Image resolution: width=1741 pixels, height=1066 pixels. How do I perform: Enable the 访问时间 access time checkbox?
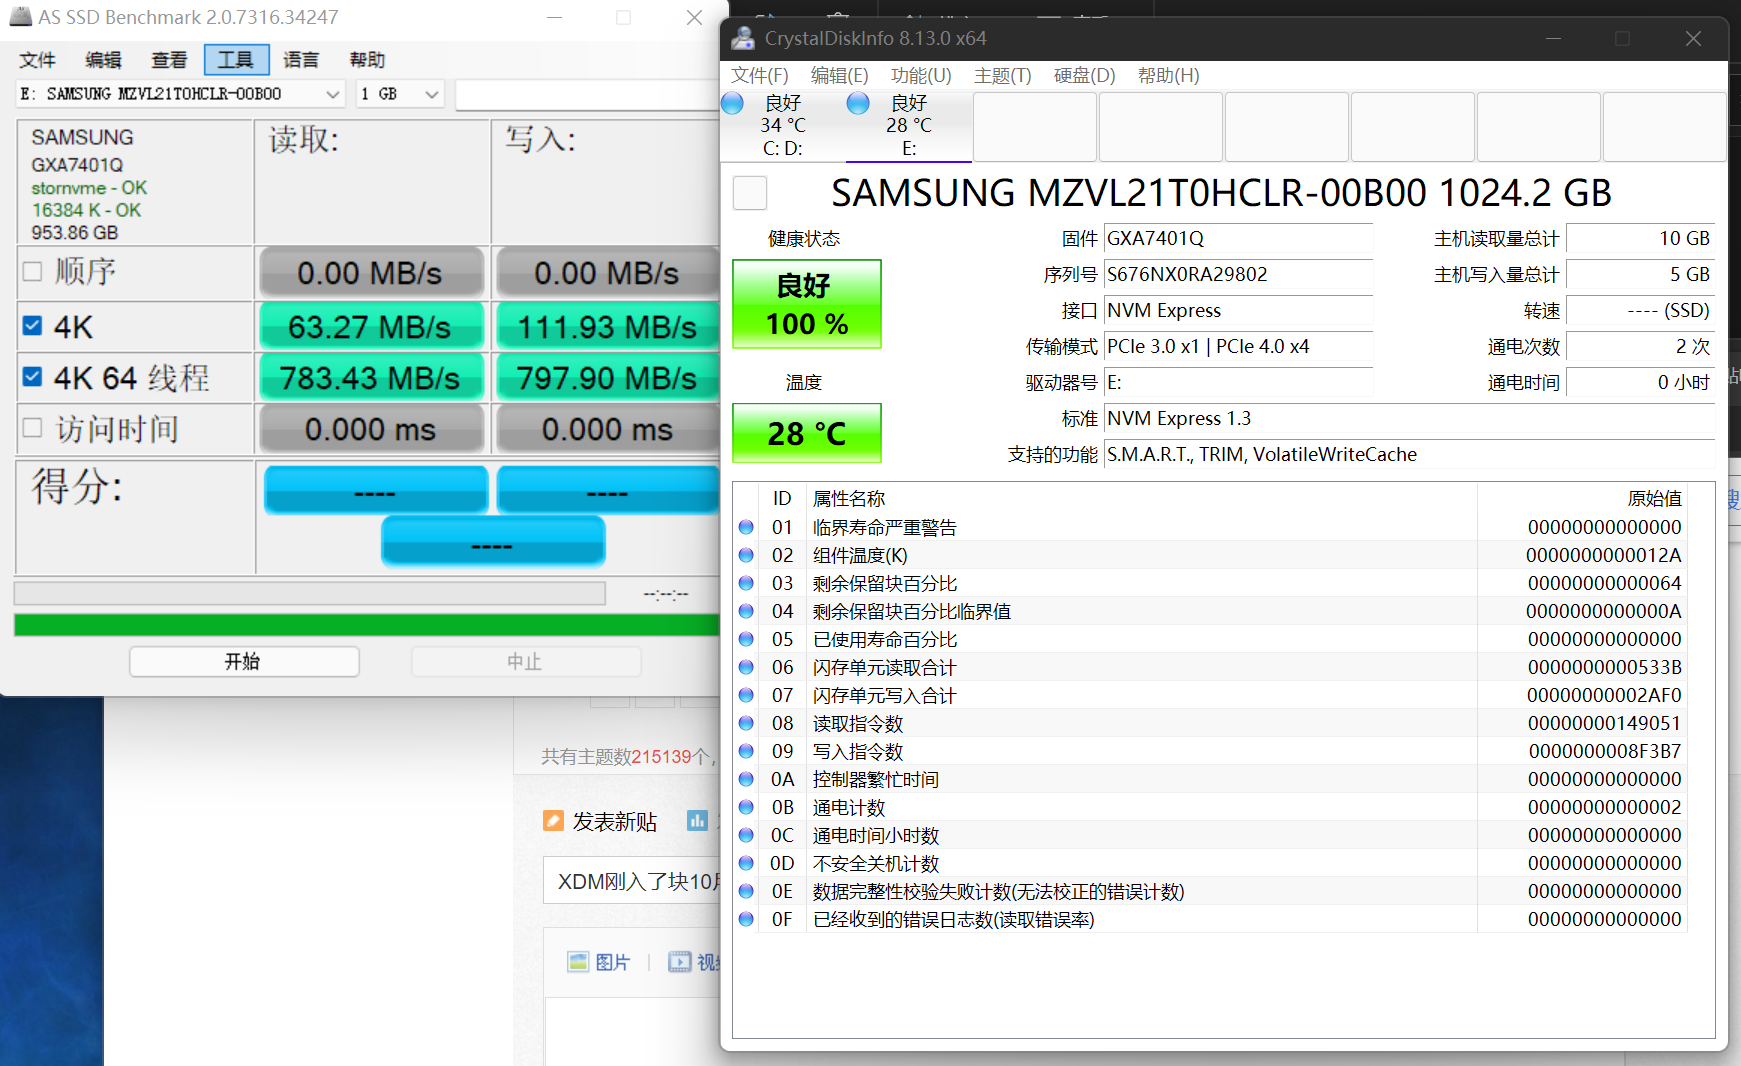(x=32, y=428)
